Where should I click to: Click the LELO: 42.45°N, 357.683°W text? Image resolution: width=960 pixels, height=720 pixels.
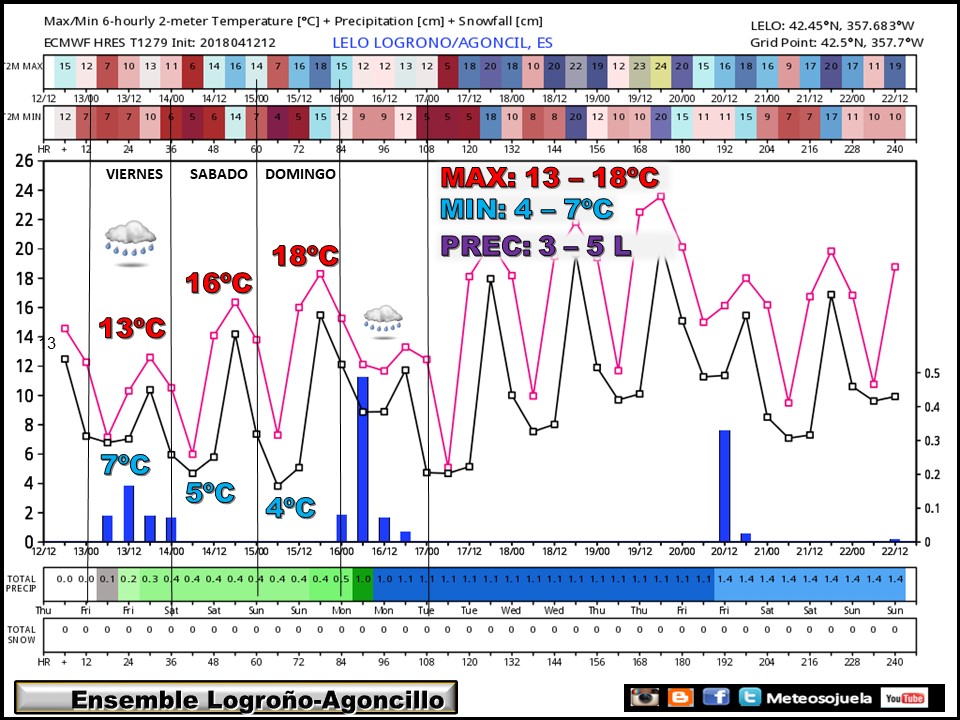click(x=832, y=26)
